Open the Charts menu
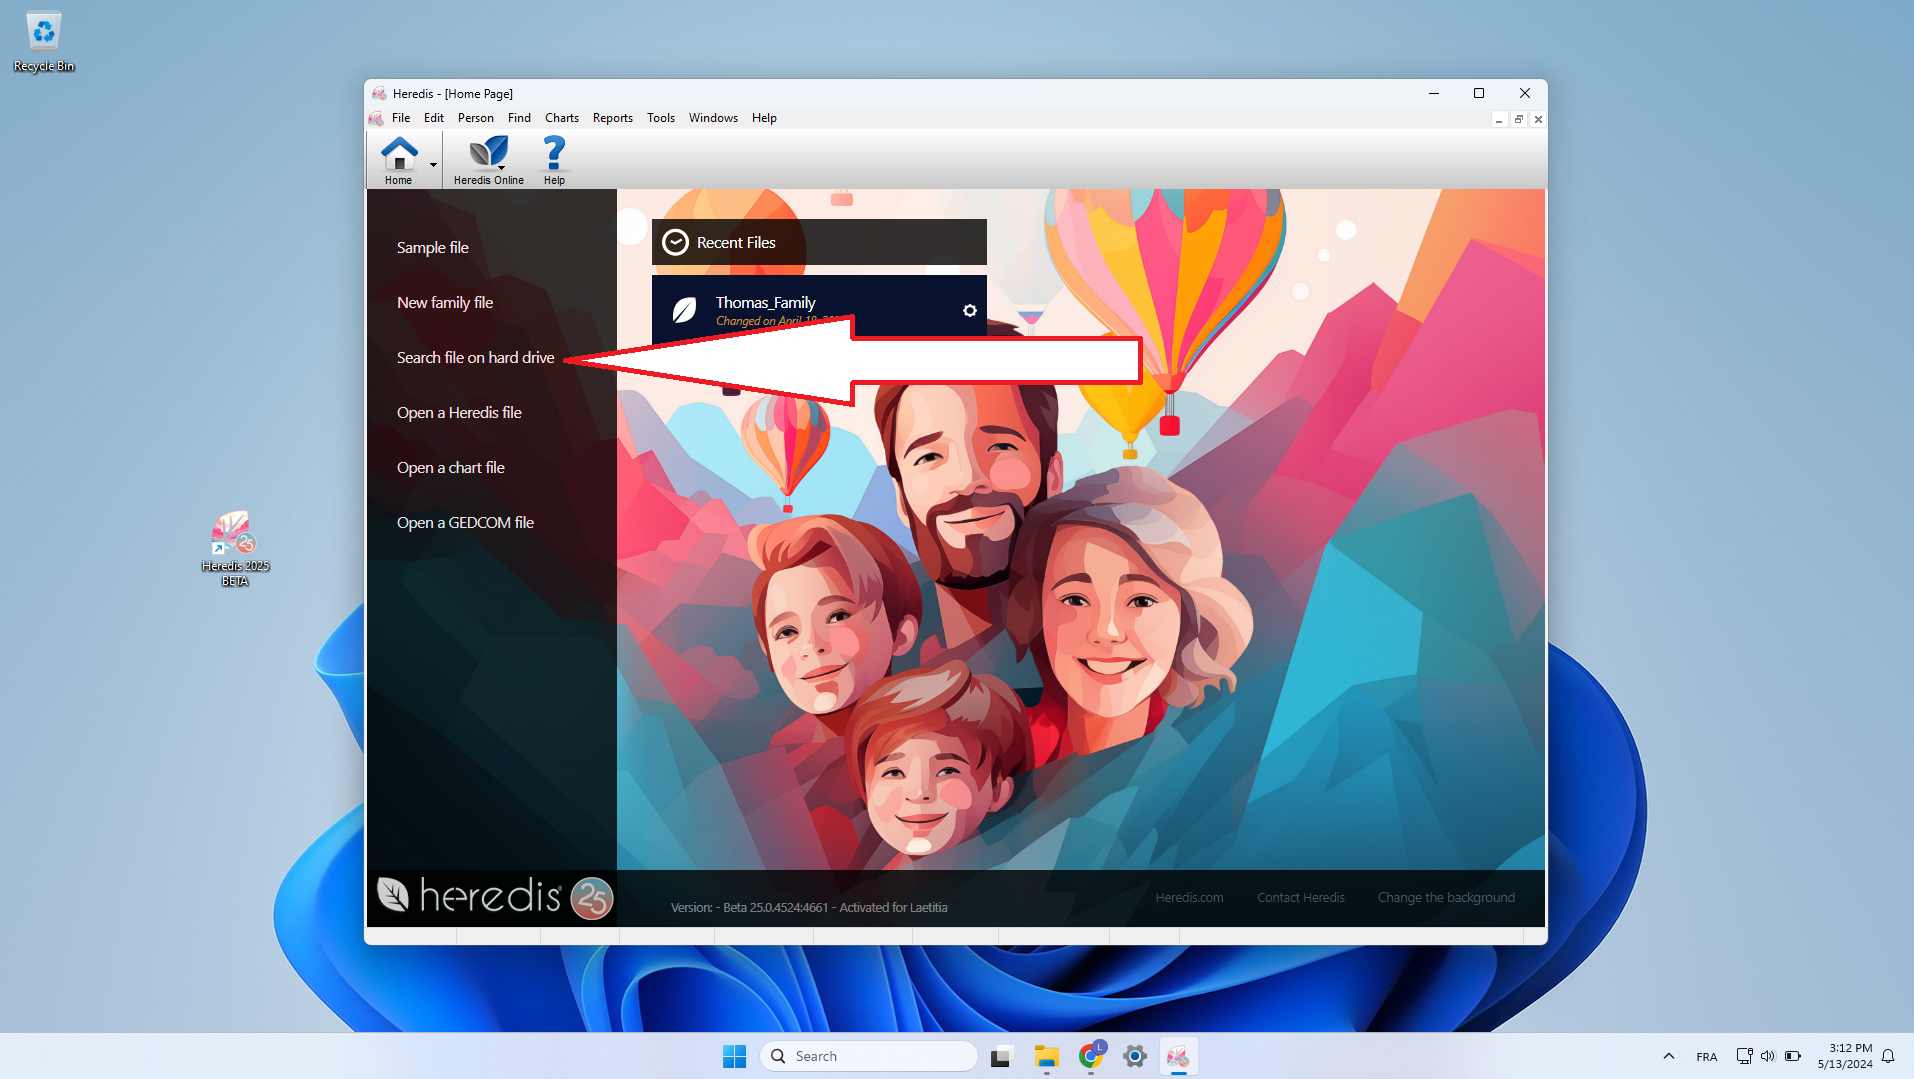The width and height of the screenshot is (1914, 1079). click(x=561, y=117)
